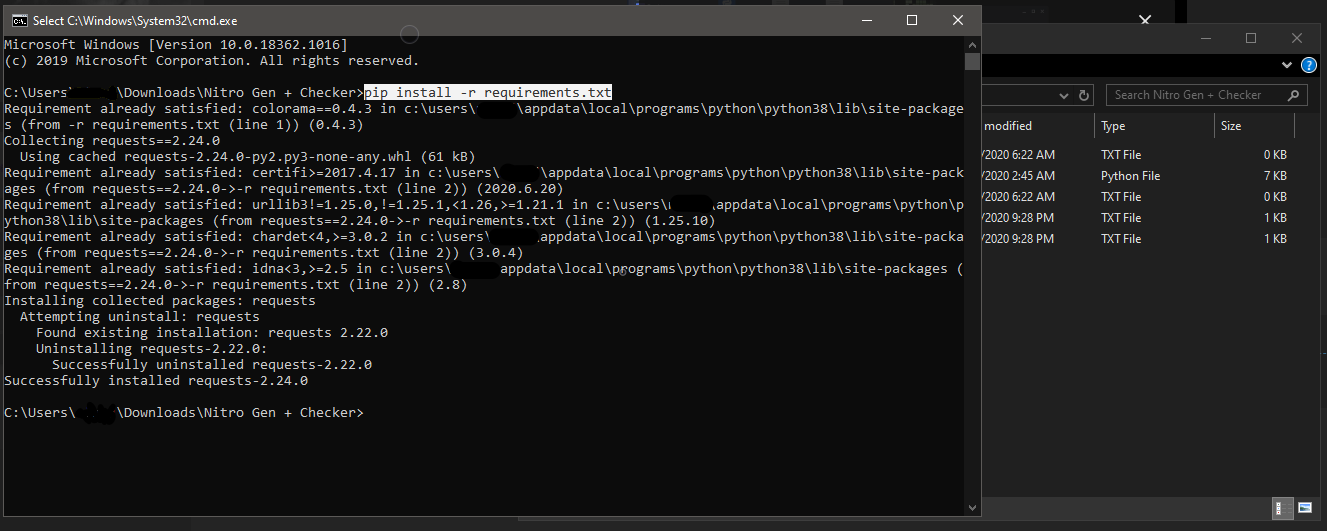Click 'Using cached requests-2.24.0' wheel line
Image resolution: width=1327 pixels, height=531 pixels.
pos(248,156)
